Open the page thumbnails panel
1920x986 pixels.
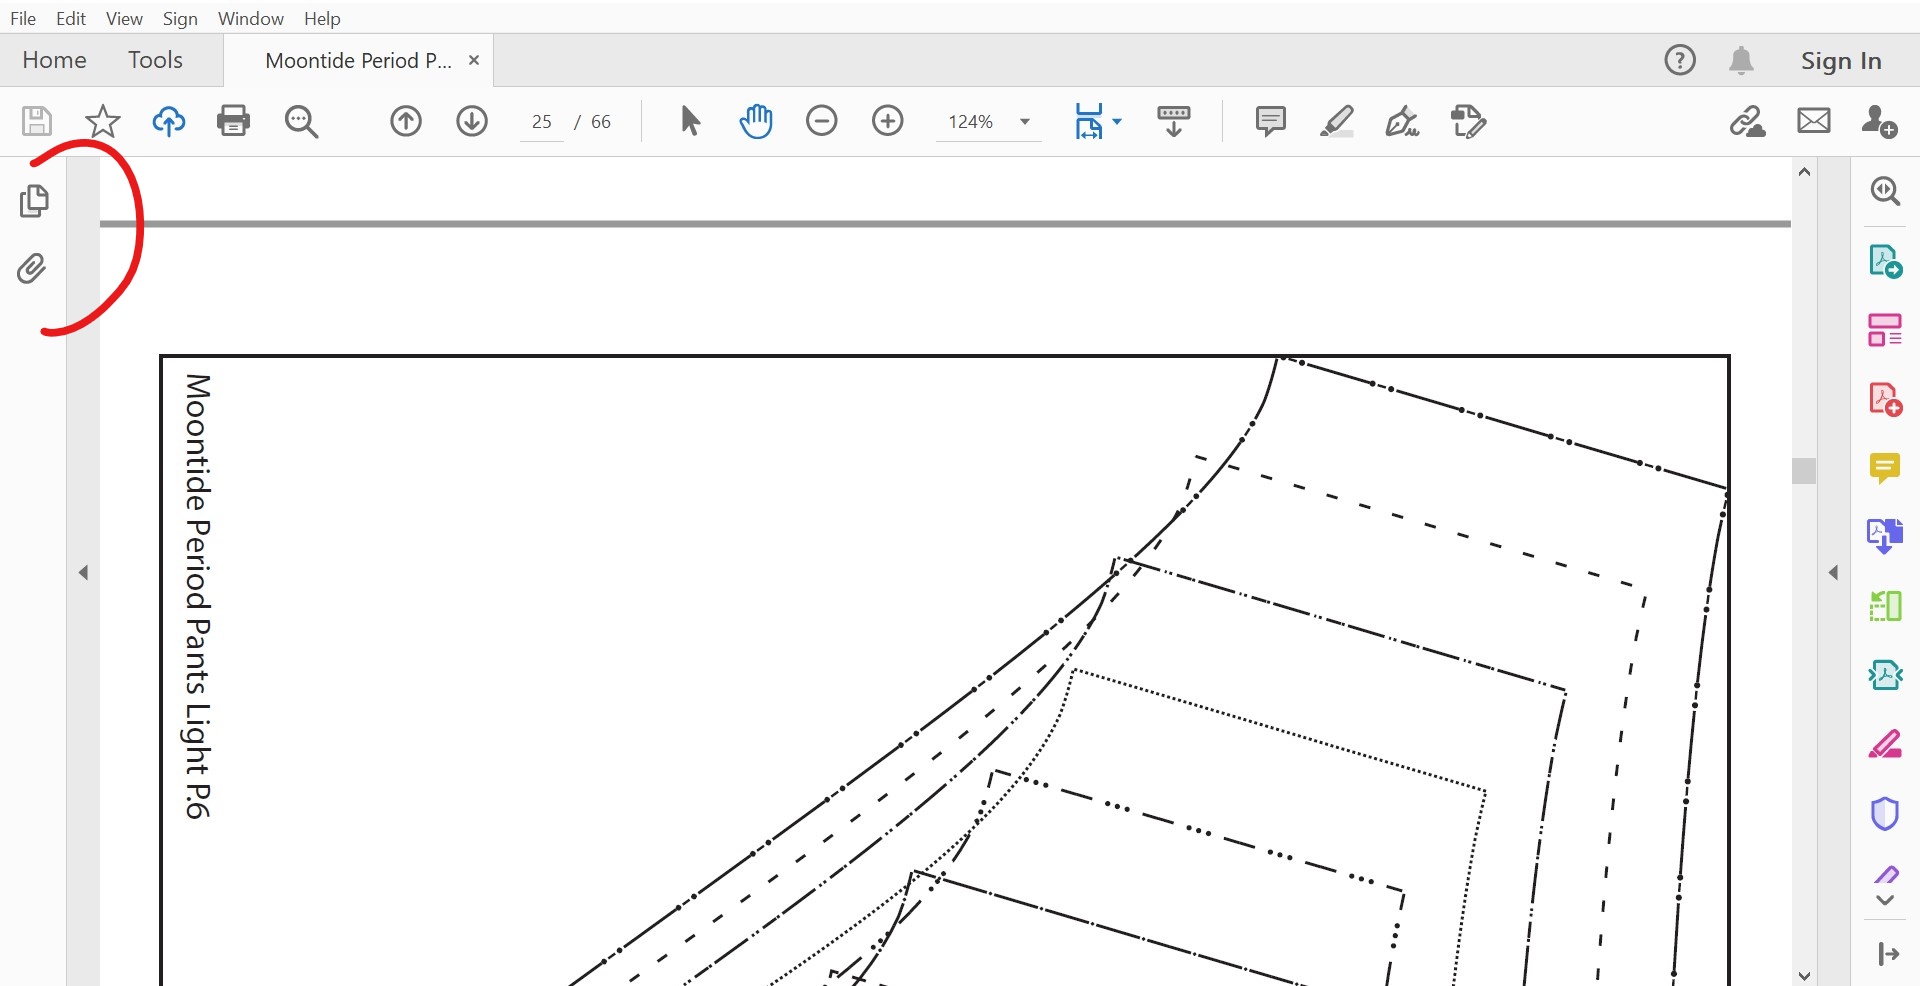36,201
